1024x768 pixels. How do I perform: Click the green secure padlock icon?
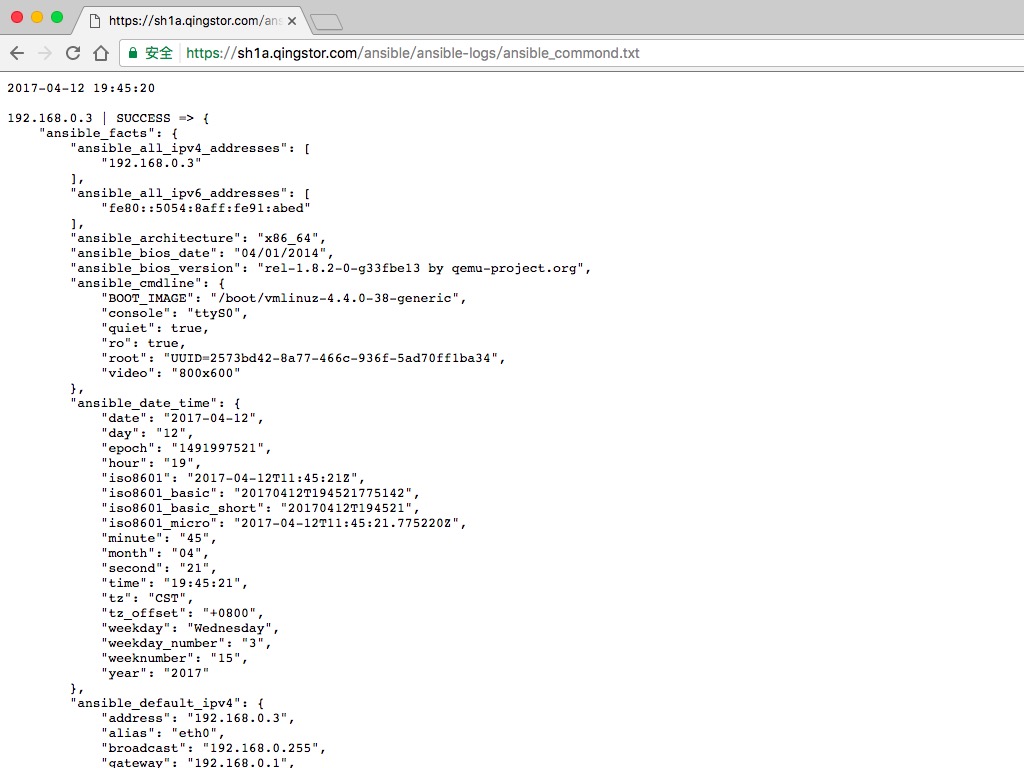pyautogui.click(x=133, y=53)
